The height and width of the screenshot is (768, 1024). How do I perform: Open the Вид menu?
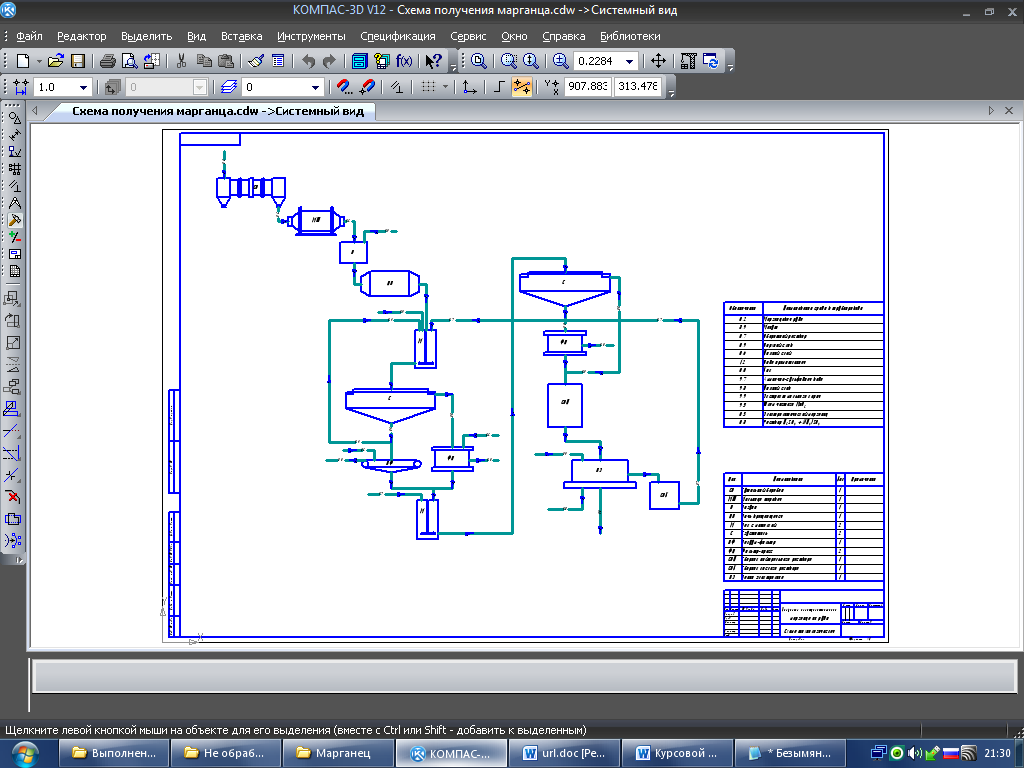click(196, 37)
